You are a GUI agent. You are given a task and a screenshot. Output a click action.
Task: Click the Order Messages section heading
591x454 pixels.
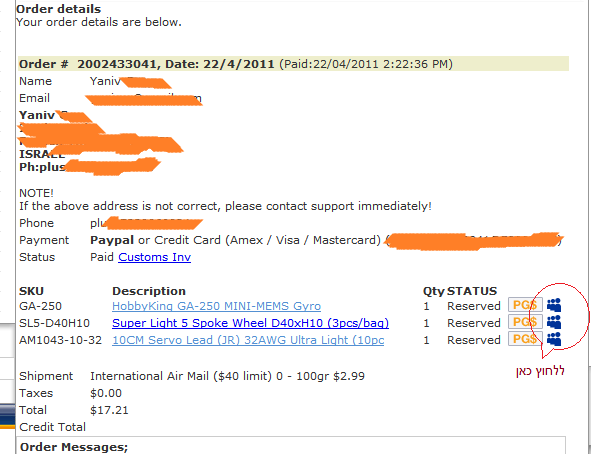74,447
